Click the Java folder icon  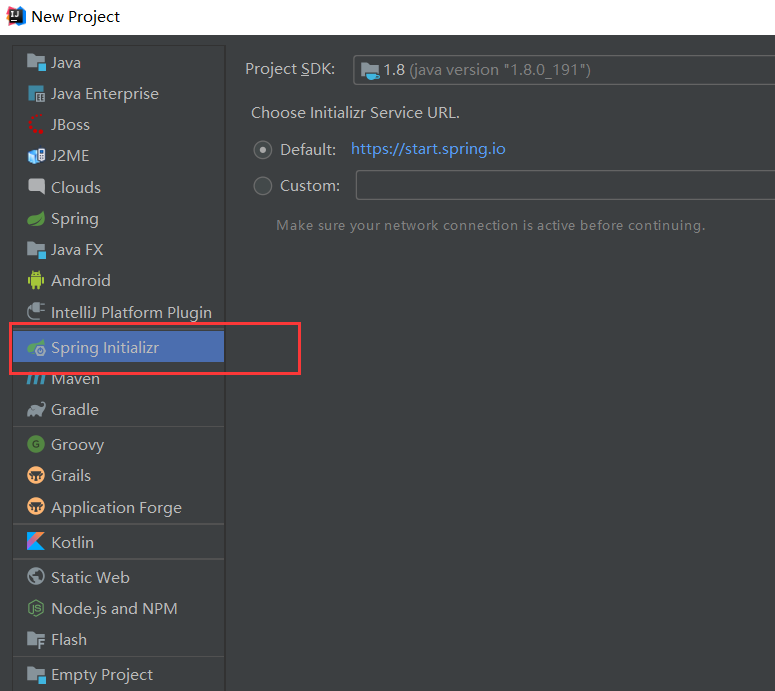(36, 63)
